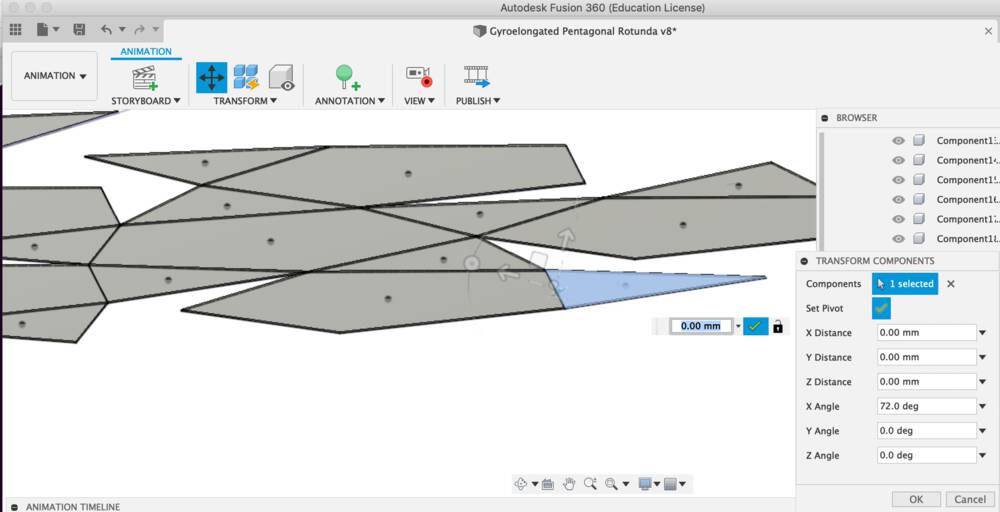
Task: Collapse the BROWSER panel
Action: coord(824,118)
